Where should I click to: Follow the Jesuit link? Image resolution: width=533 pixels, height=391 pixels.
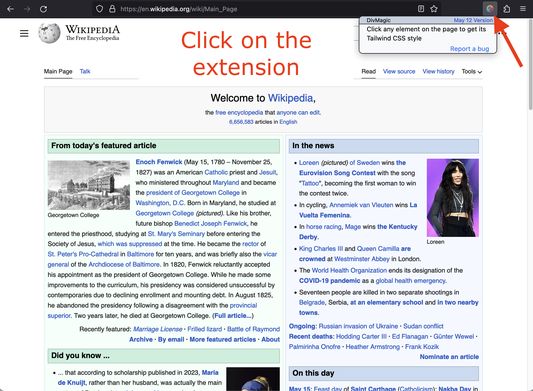click(x=268, y=172)
